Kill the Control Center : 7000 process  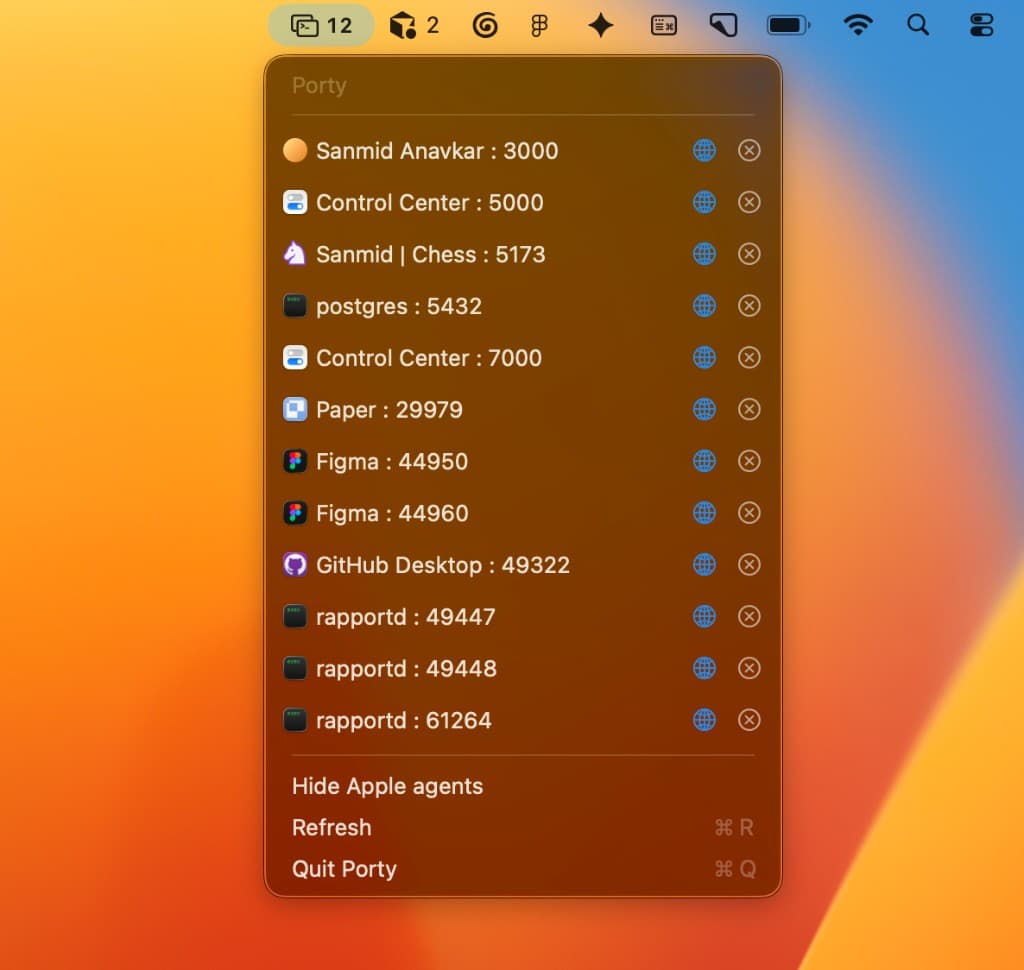(x=748, y=357)
